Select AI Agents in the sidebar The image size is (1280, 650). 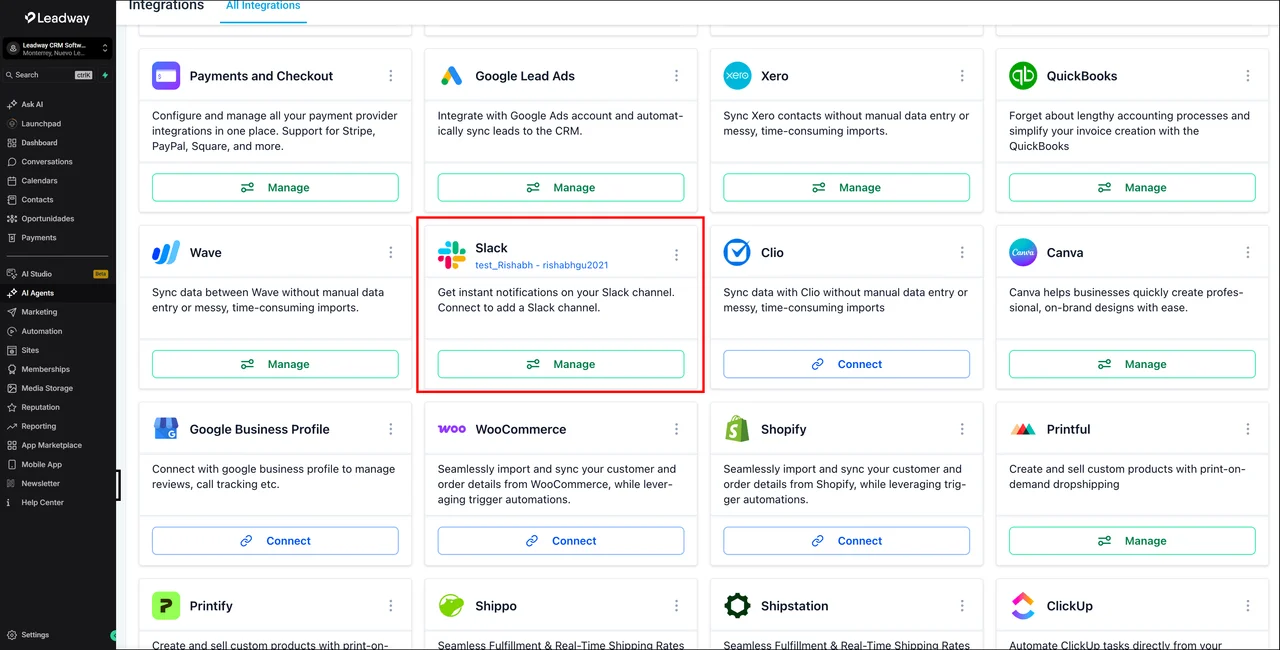tap(37, 293)
